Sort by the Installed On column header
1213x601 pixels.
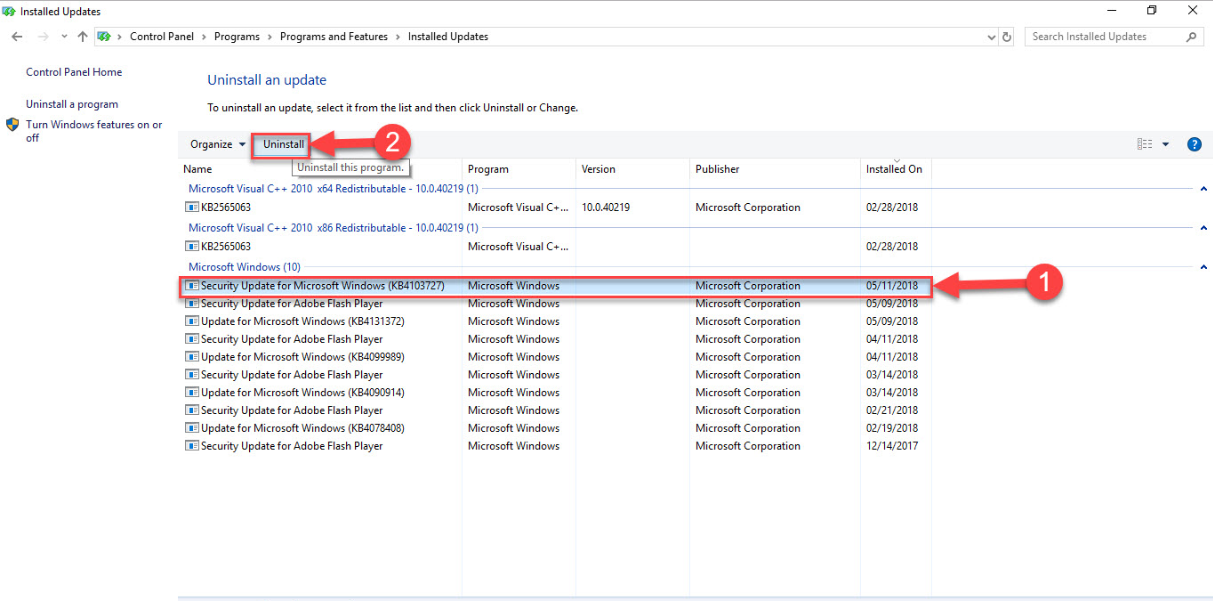[895, 169]
